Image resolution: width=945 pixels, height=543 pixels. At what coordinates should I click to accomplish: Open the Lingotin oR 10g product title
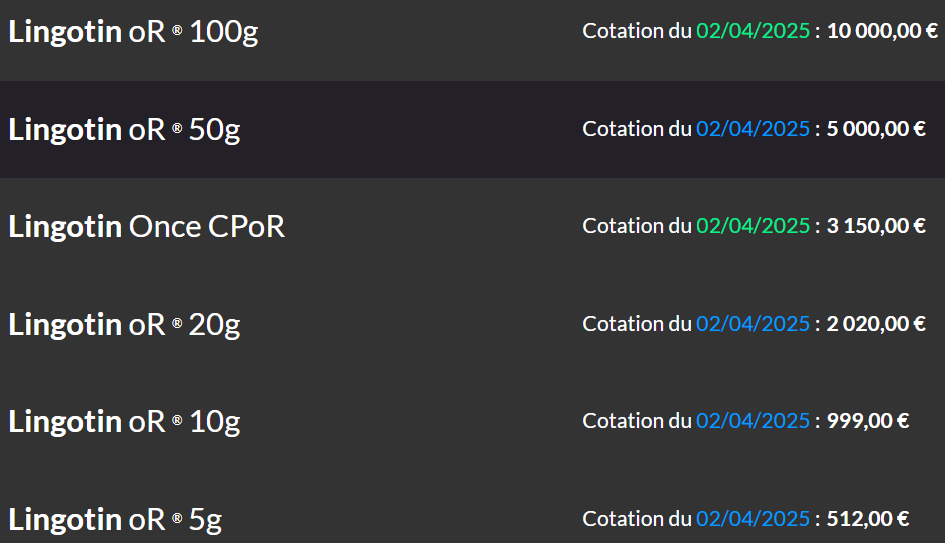124,422
